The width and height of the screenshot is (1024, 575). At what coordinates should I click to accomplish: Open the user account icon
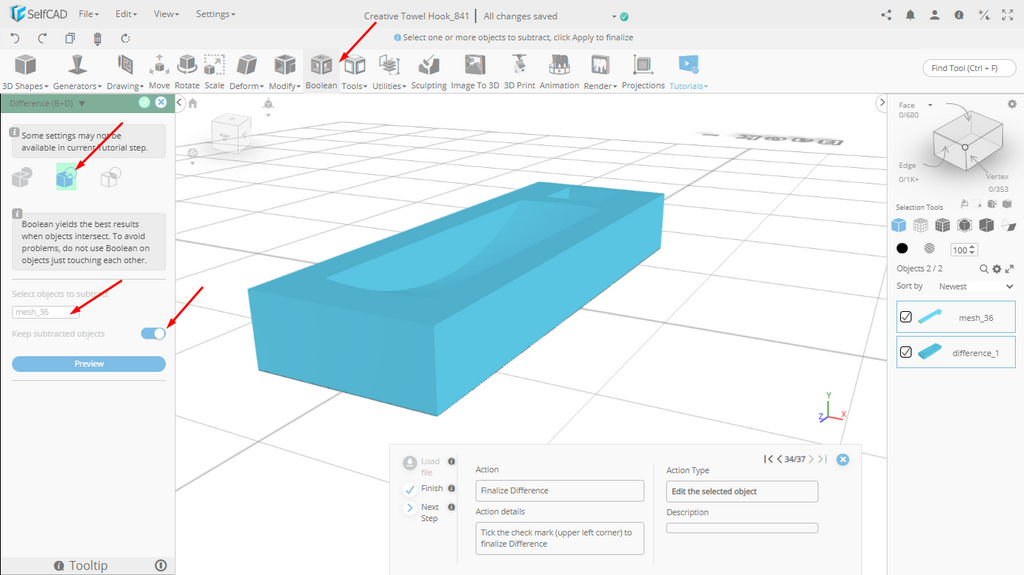935,15
